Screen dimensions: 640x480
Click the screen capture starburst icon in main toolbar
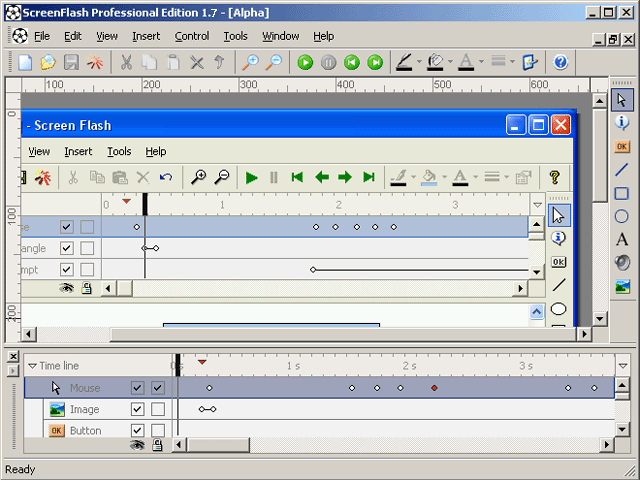(x=95, y=62)
